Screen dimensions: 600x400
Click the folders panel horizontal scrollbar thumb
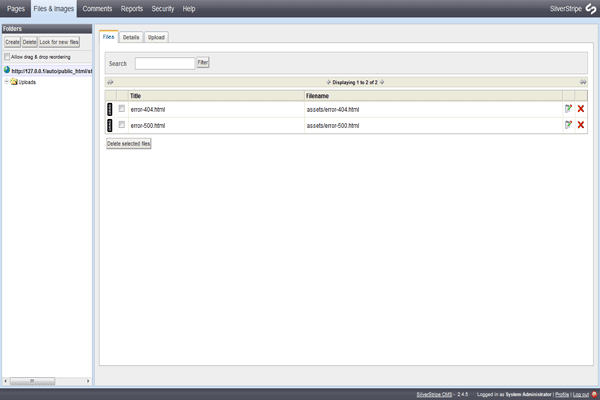(x=33, y=381)
